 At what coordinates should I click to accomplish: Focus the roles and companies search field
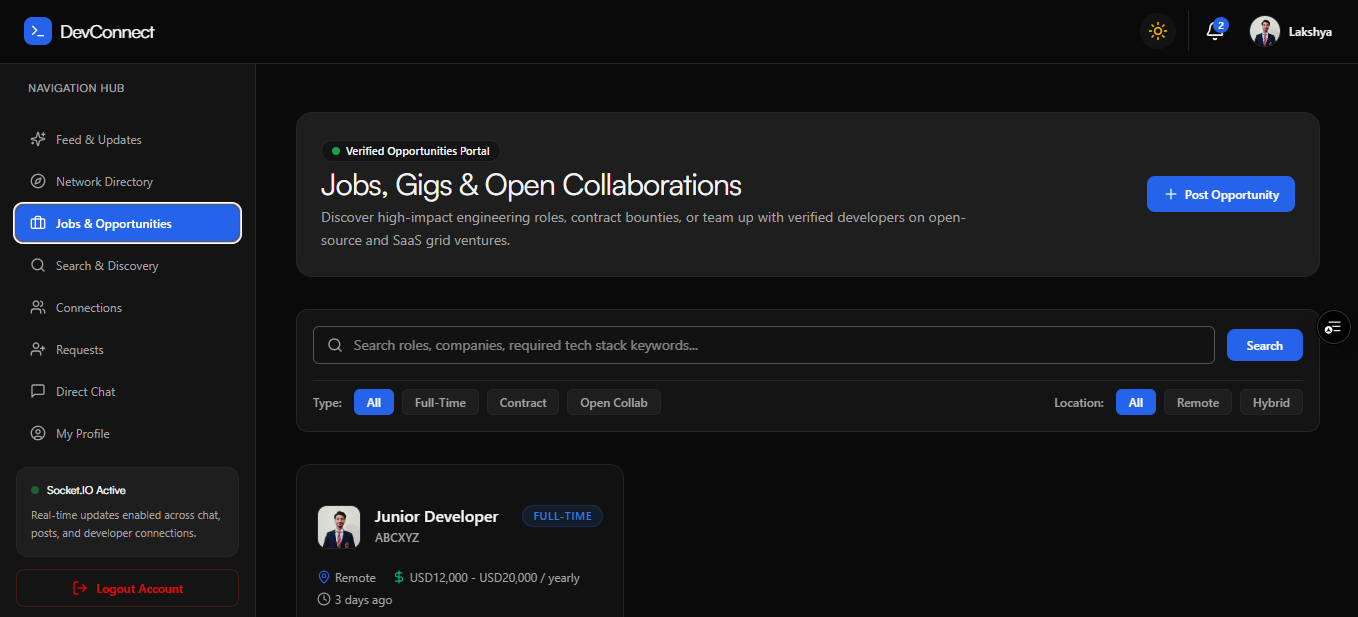[x=764, y=345]
